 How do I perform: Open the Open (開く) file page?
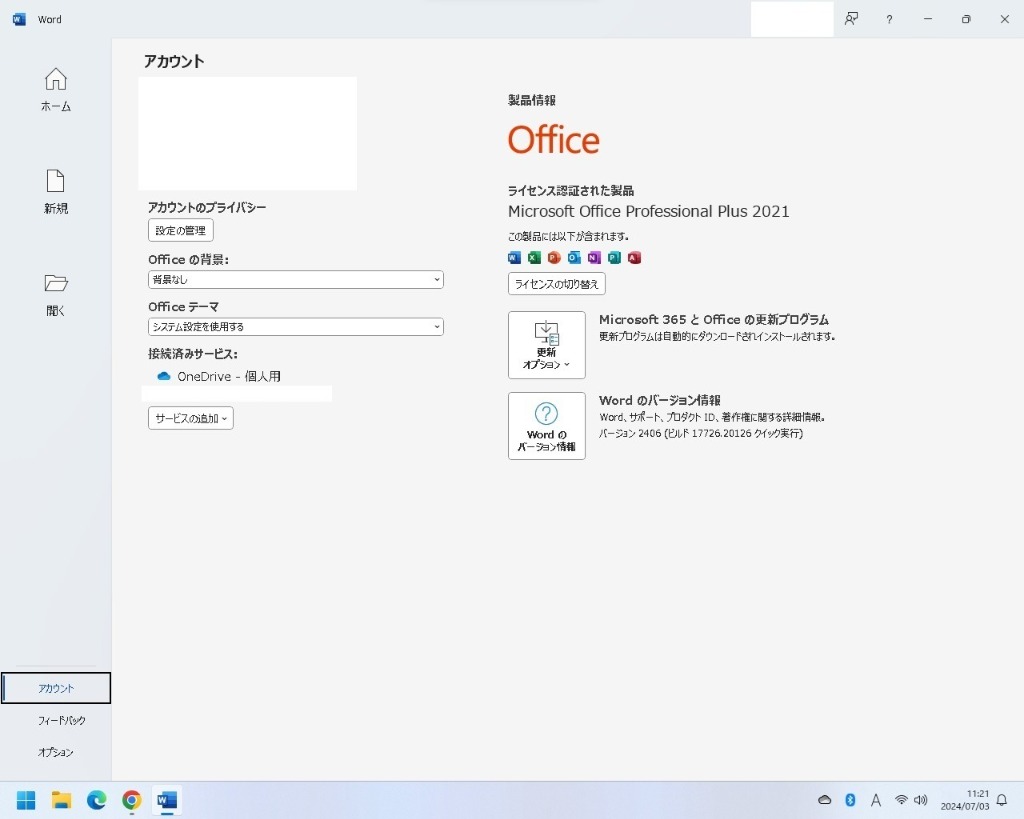click(56, 294)
